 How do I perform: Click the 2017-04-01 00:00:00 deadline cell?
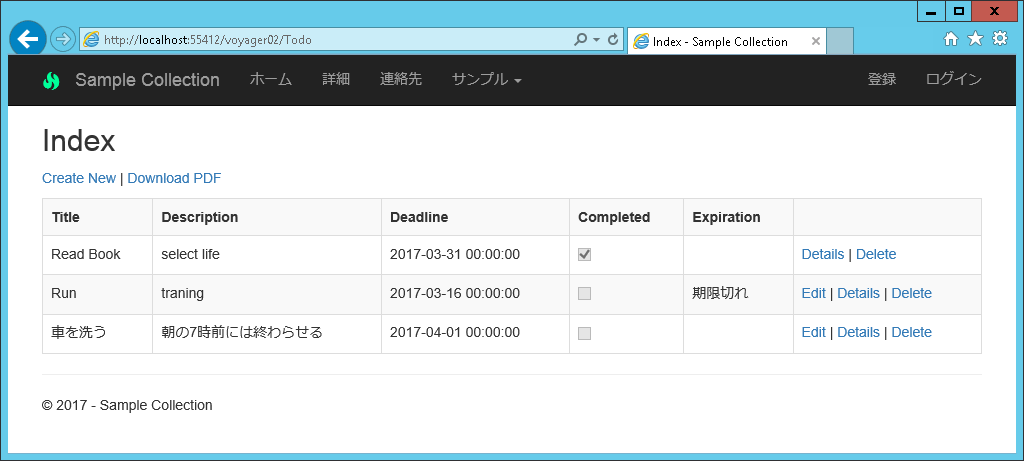click(475, 333)
